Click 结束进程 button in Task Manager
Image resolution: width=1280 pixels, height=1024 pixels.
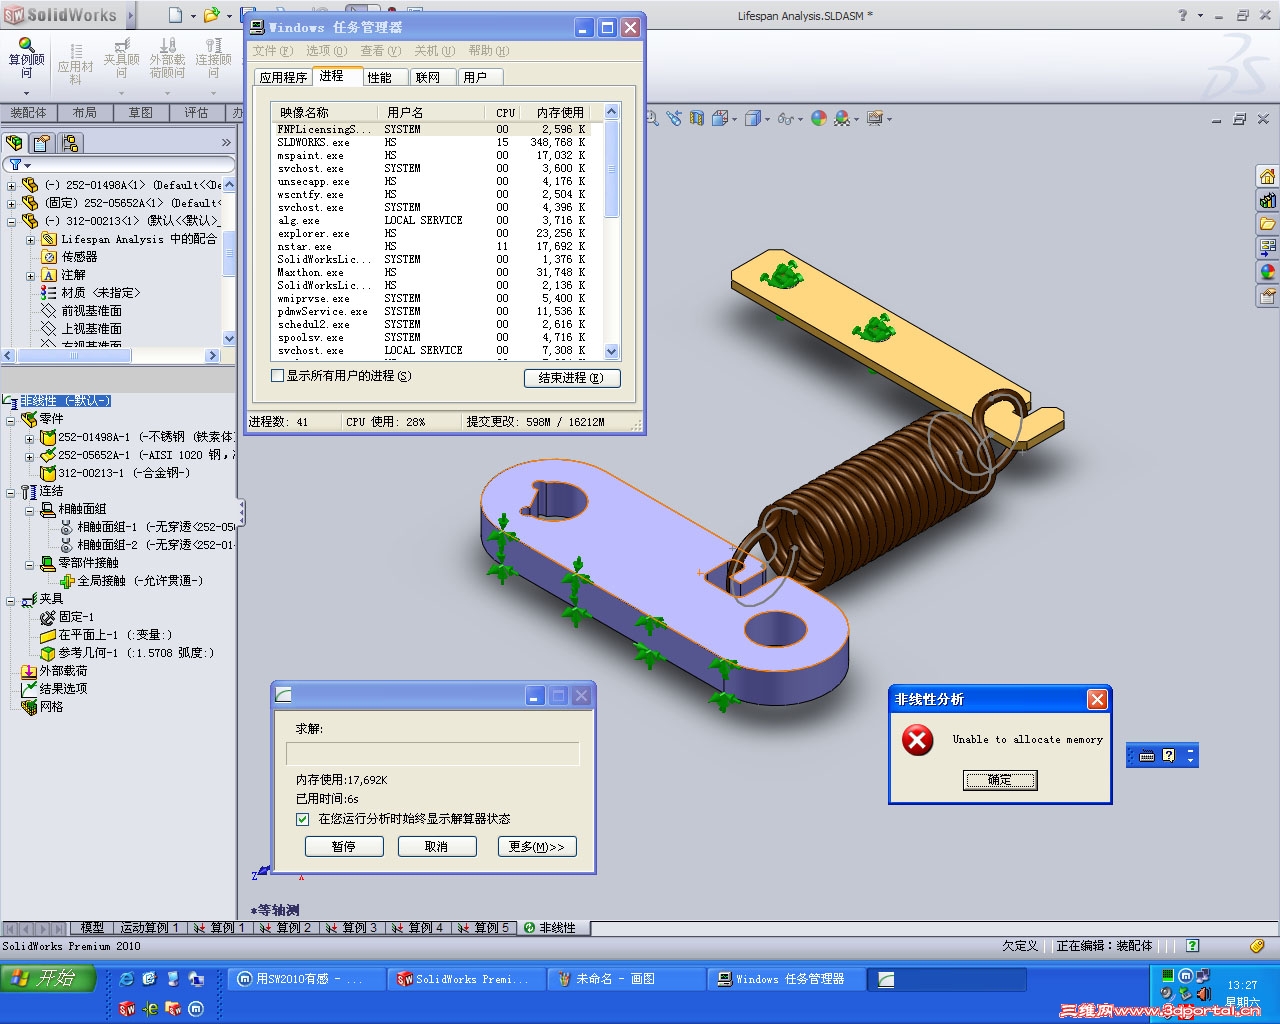[572, 378]
